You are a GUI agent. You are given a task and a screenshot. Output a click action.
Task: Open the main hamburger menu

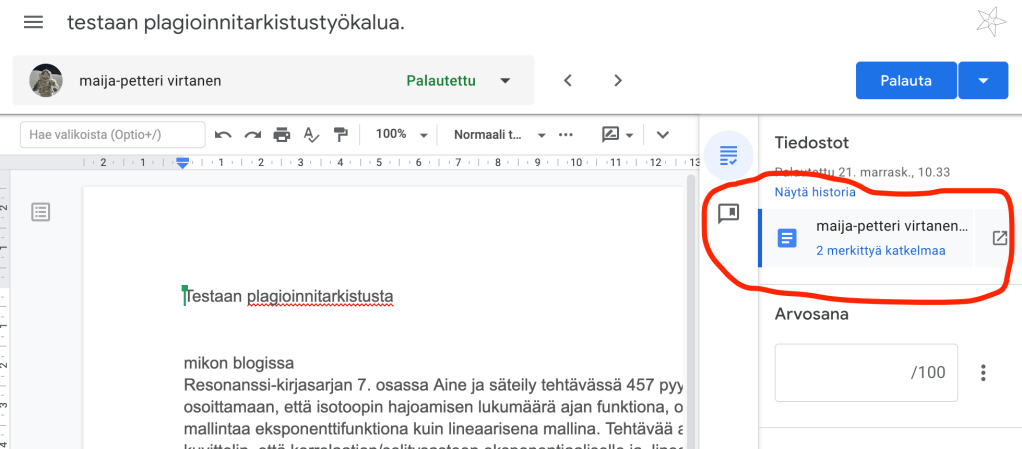click(x=33, y=22)
